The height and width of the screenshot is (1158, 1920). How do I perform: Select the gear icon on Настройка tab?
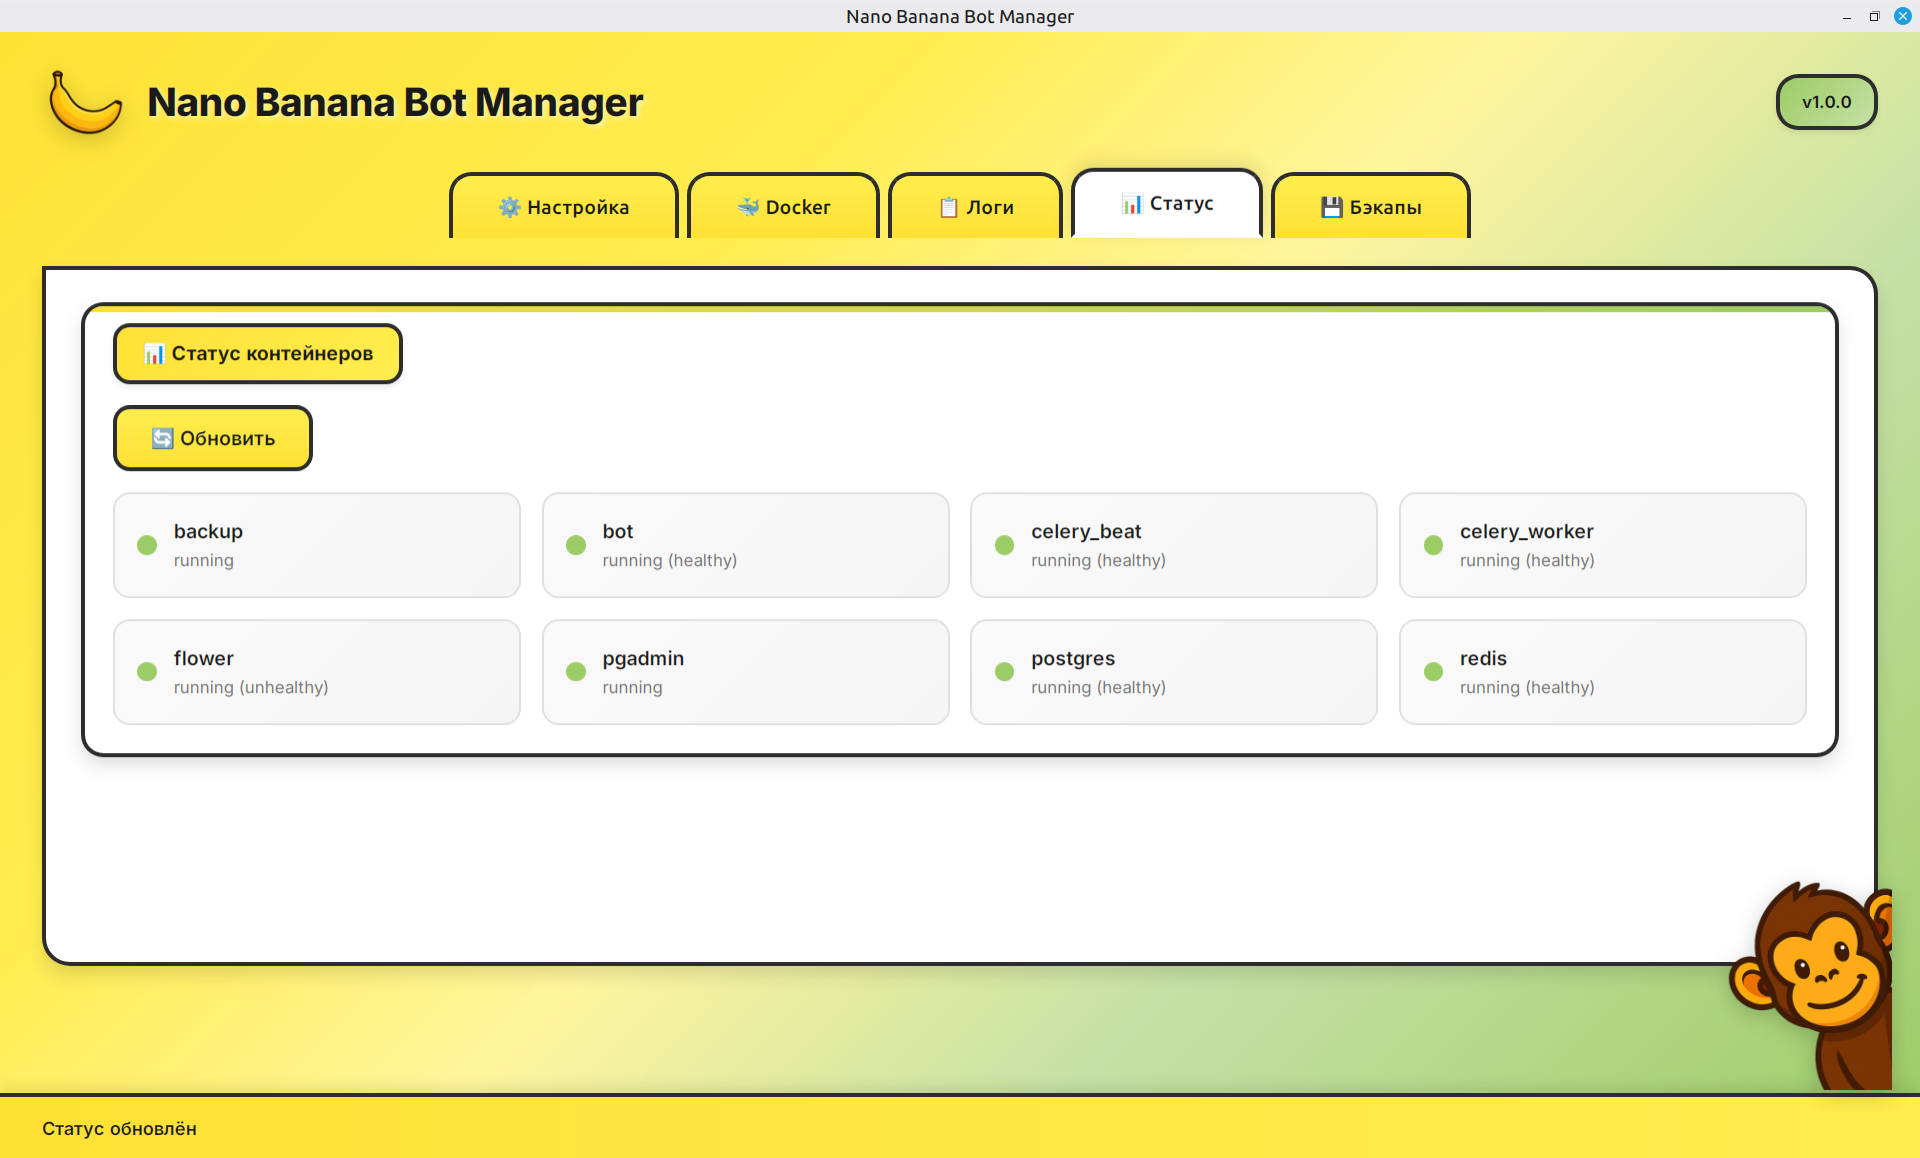(x=509, y=207)
